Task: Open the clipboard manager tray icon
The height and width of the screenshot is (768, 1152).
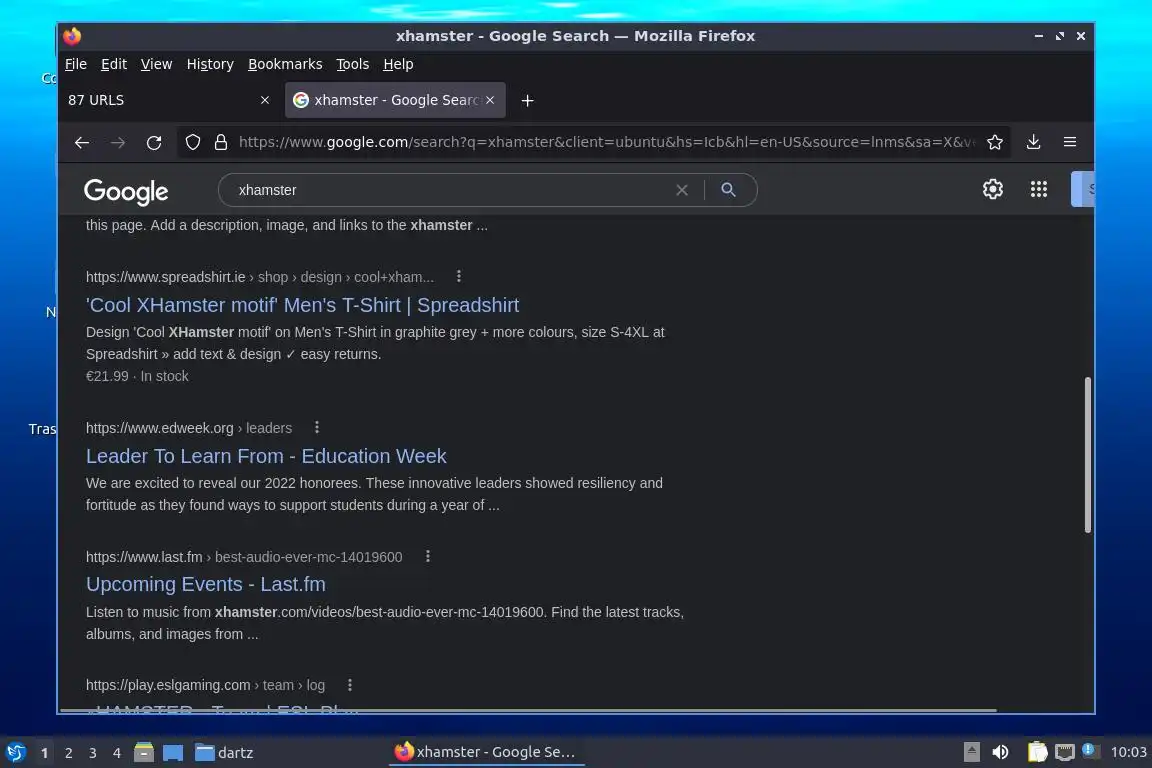Action: 1037,752
